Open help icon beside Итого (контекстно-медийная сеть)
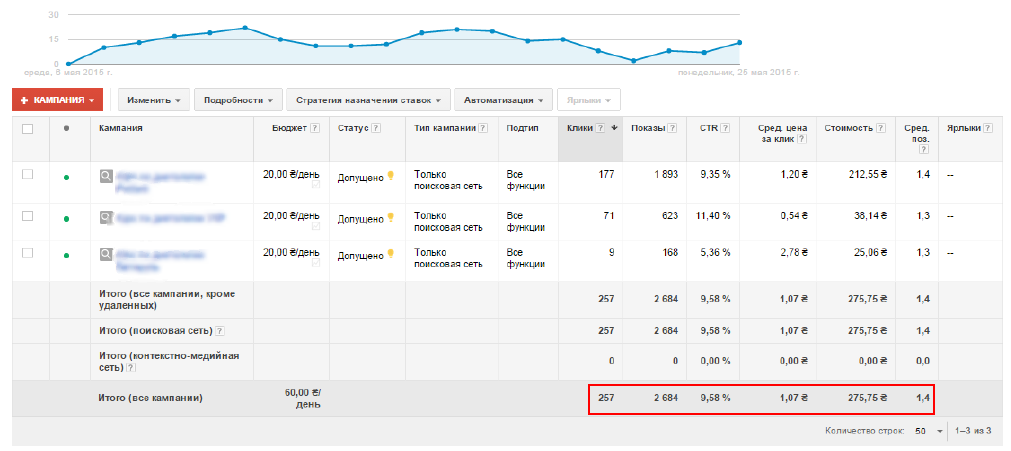This screenshot has width=1011, height=451. [x=131, y=367]
